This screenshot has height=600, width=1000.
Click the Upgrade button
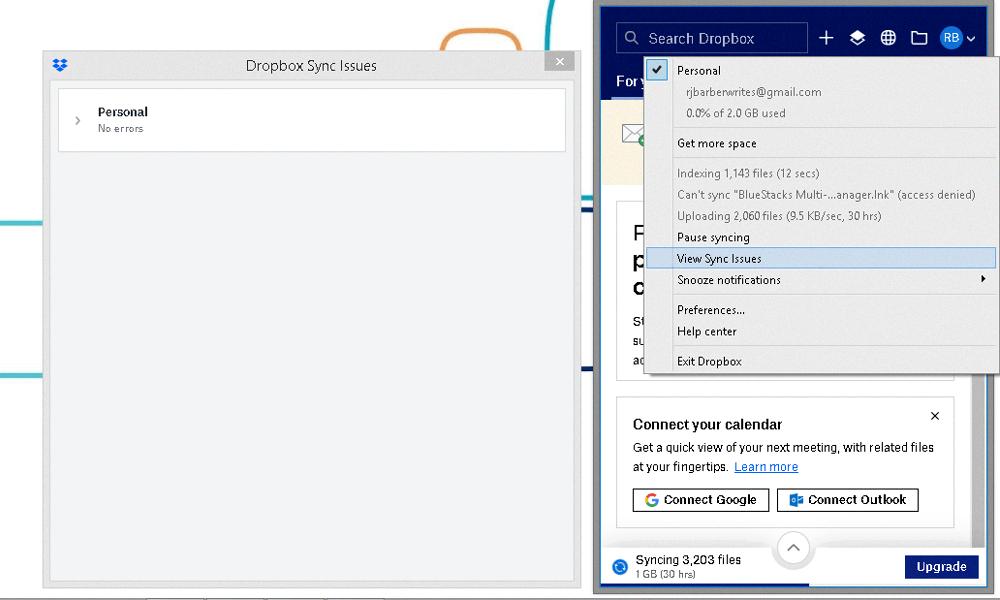pos(941,566)
